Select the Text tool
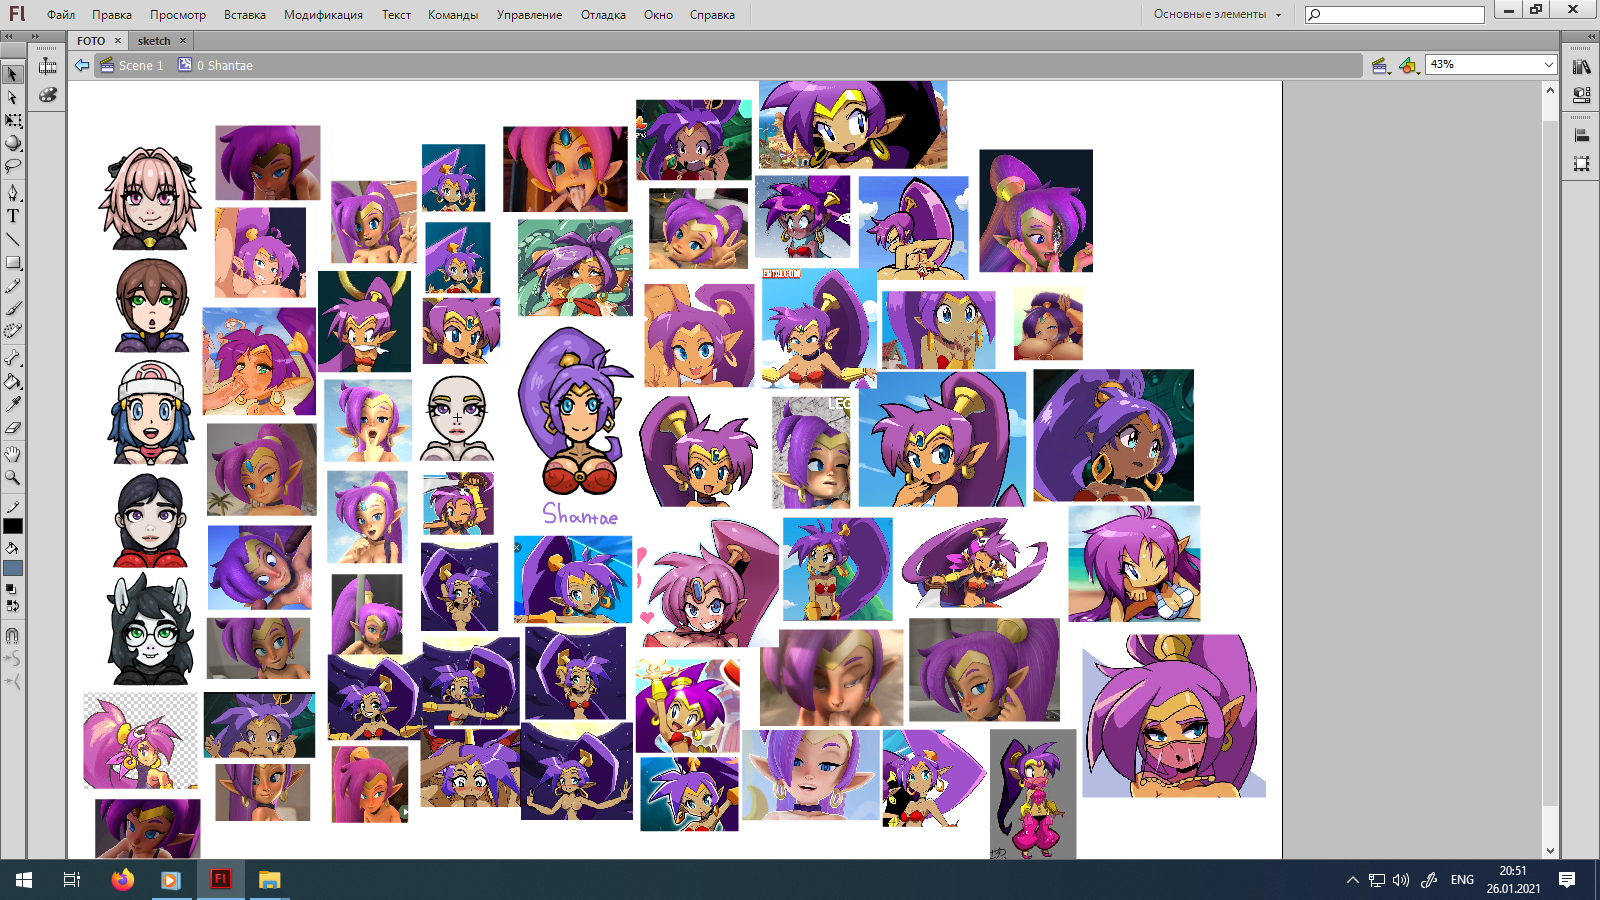 pyautogui.click(x=13, y=216)
